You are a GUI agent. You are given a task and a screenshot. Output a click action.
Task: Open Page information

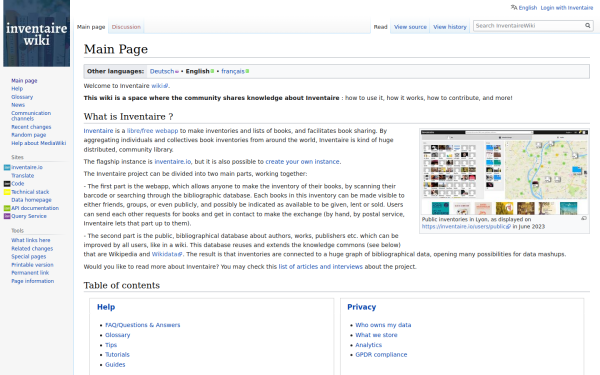click(x=33, y=281)
